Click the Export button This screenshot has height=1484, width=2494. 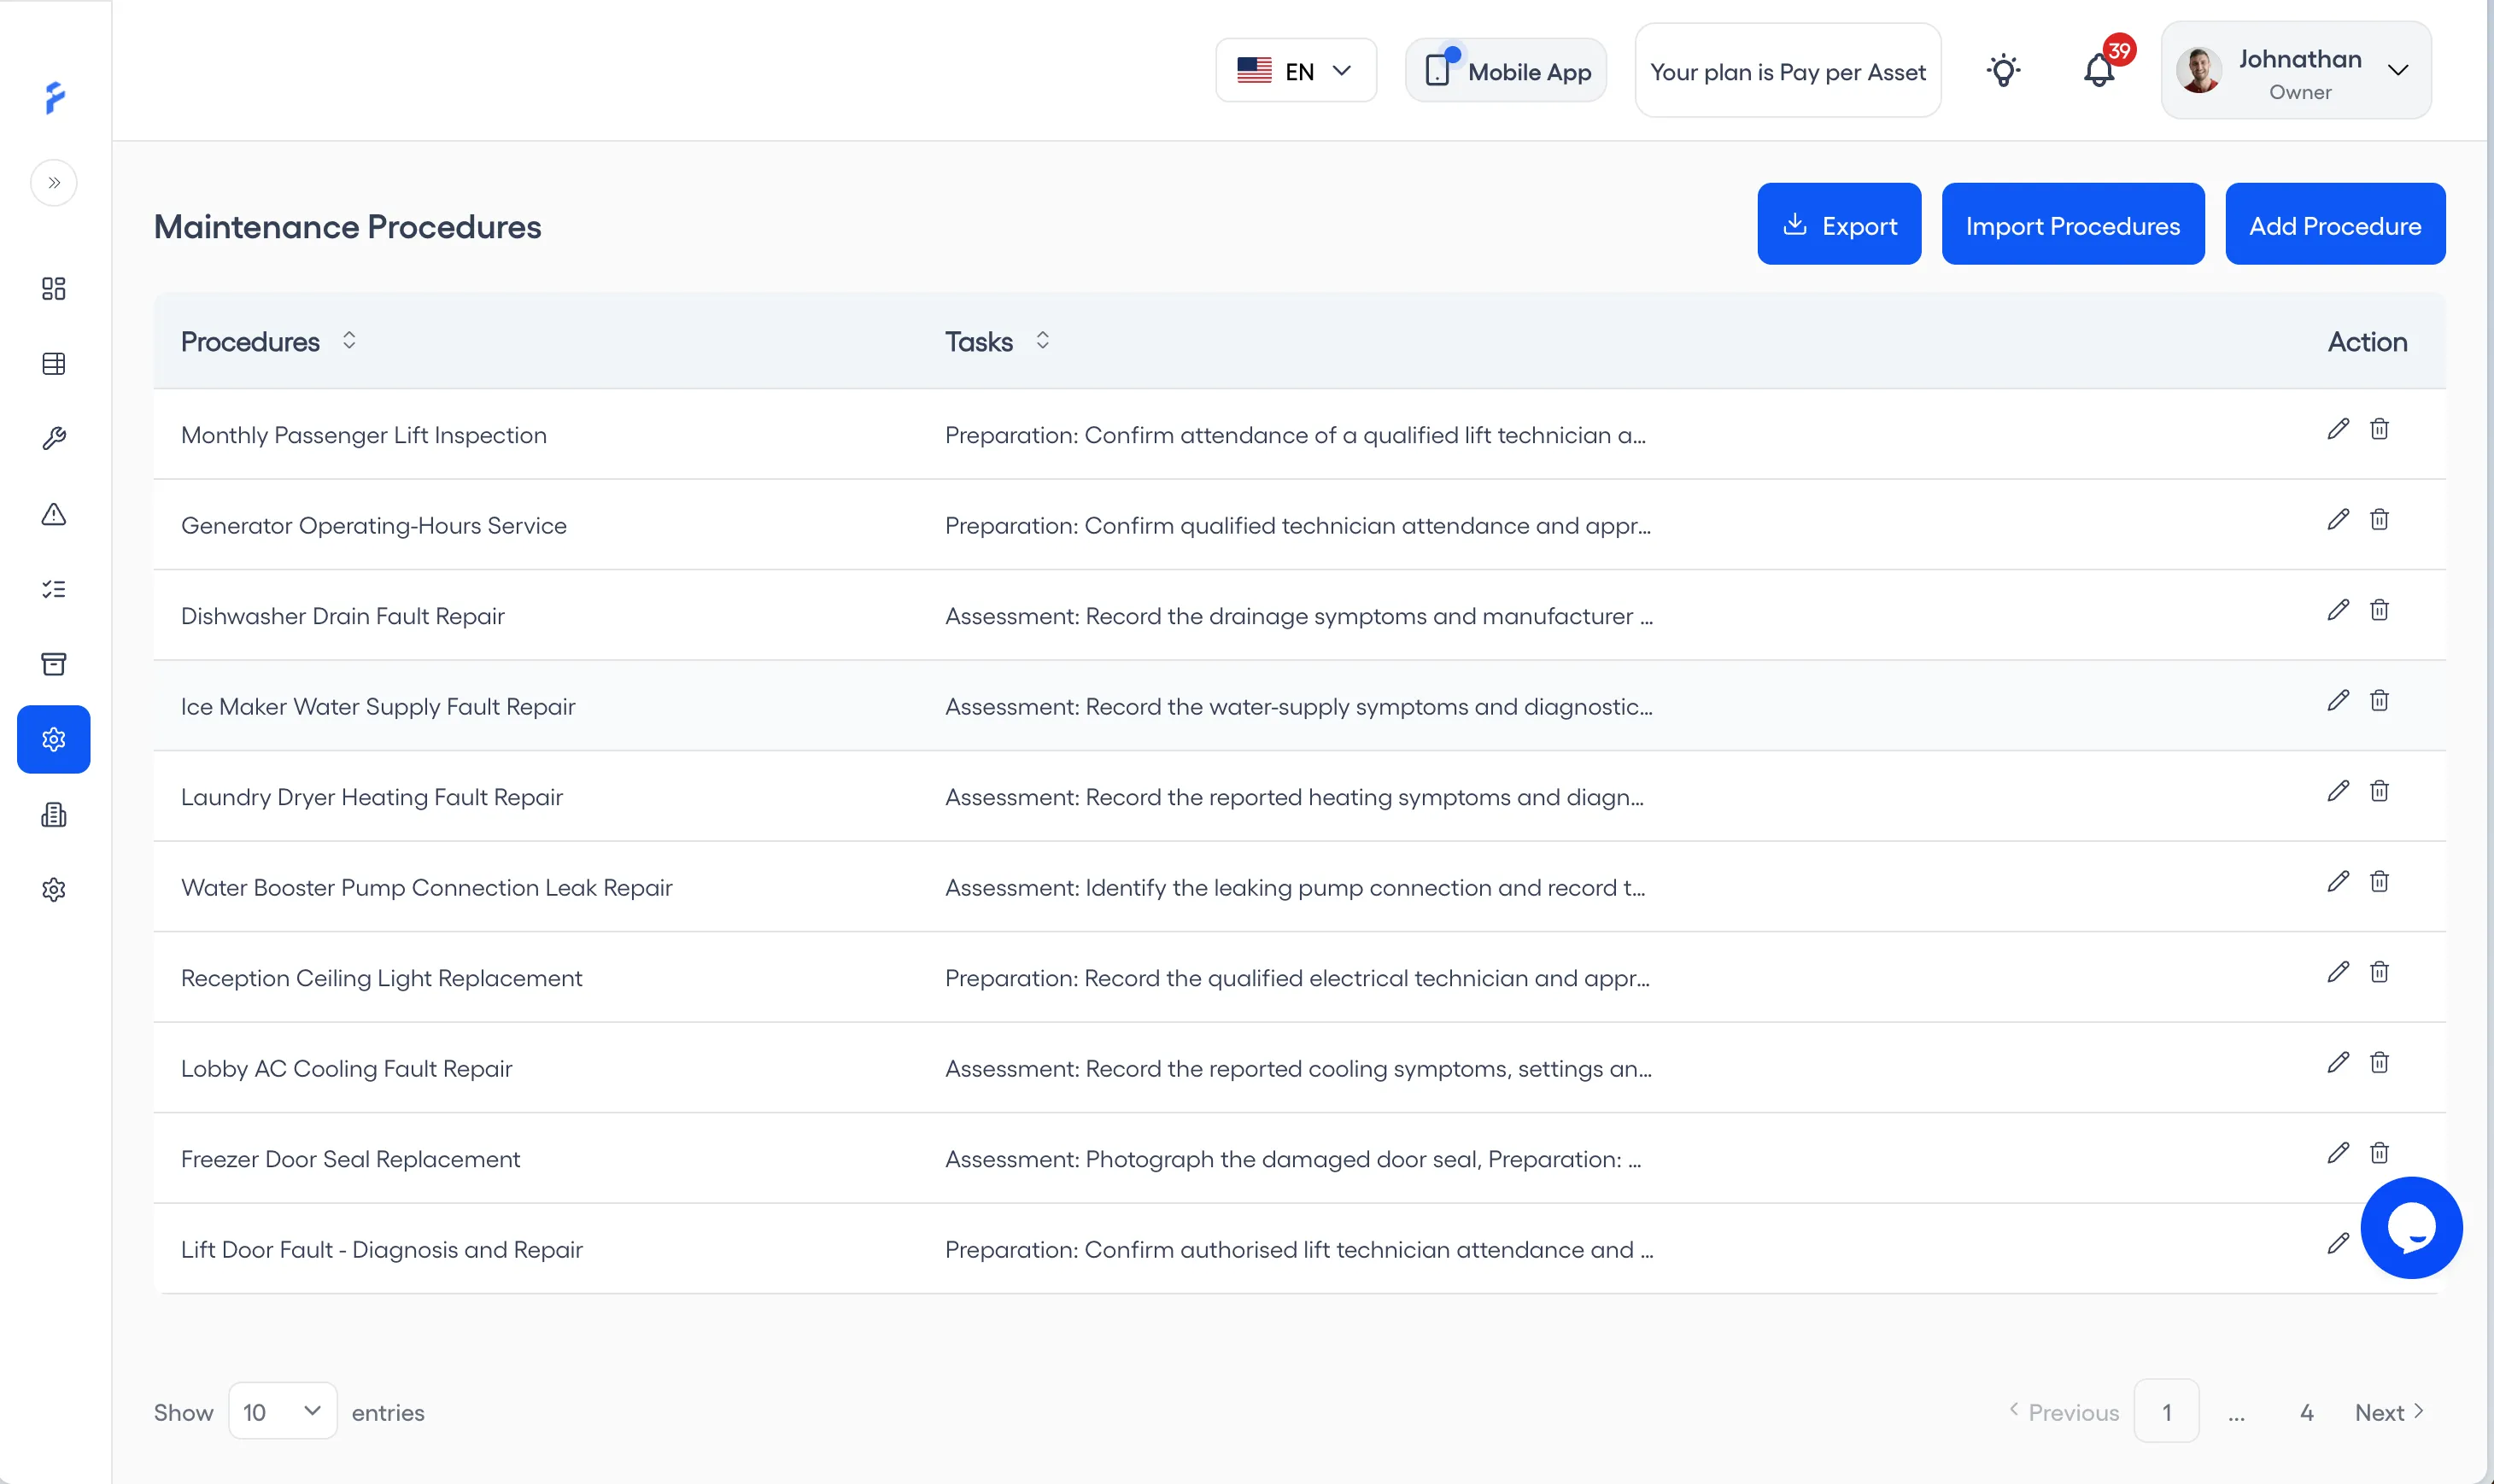pos(1839,224)
